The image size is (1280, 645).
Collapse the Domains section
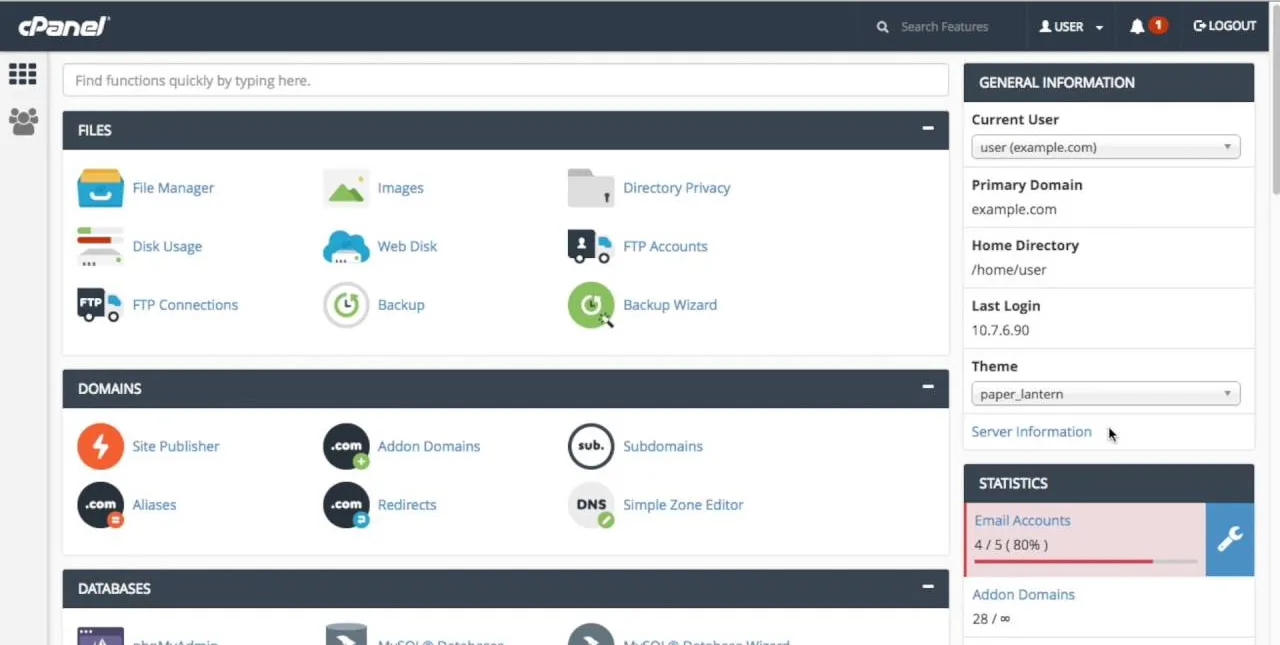(928, 387)
